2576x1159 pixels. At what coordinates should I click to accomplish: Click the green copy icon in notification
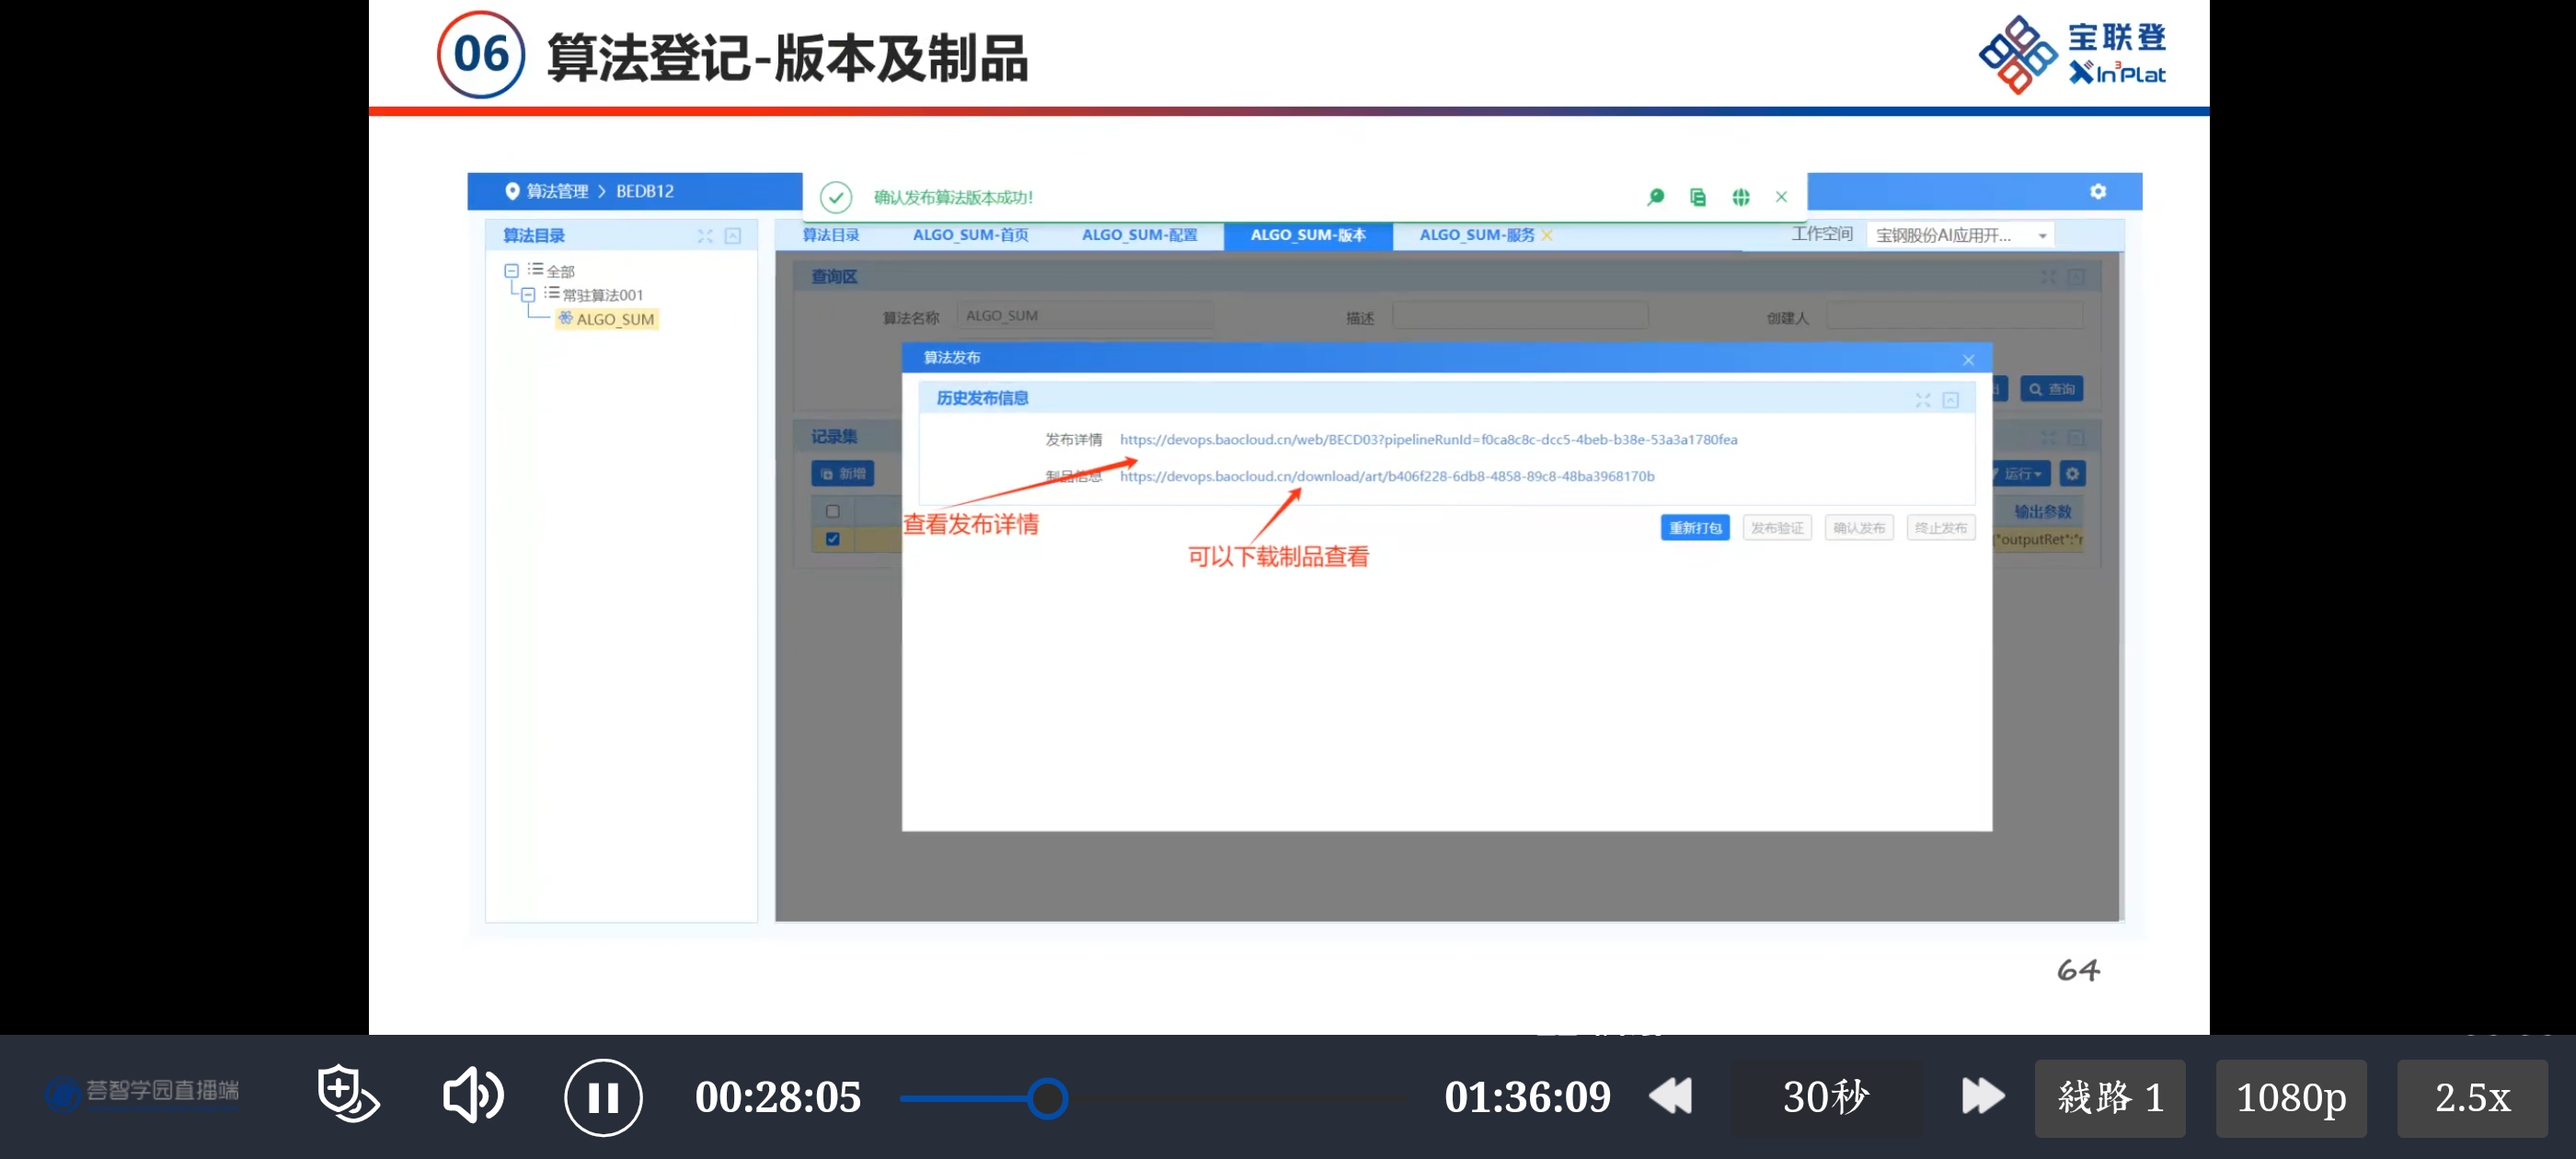[1698, 197]
